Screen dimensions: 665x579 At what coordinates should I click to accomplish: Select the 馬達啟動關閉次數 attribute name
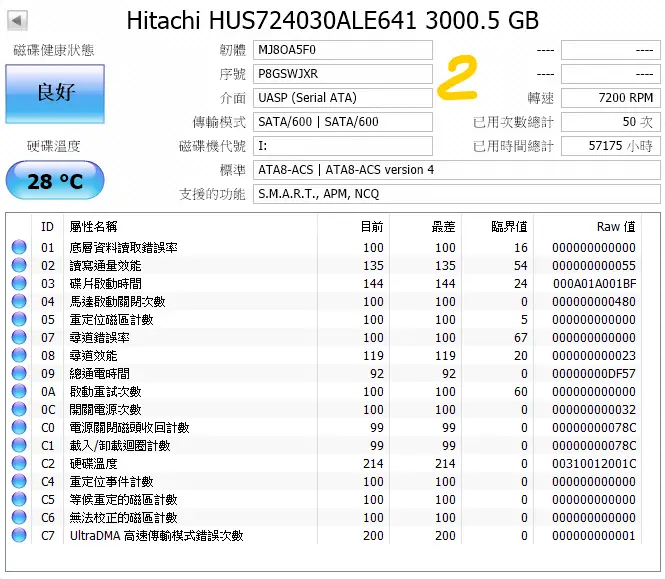click(x=117, y=302)
